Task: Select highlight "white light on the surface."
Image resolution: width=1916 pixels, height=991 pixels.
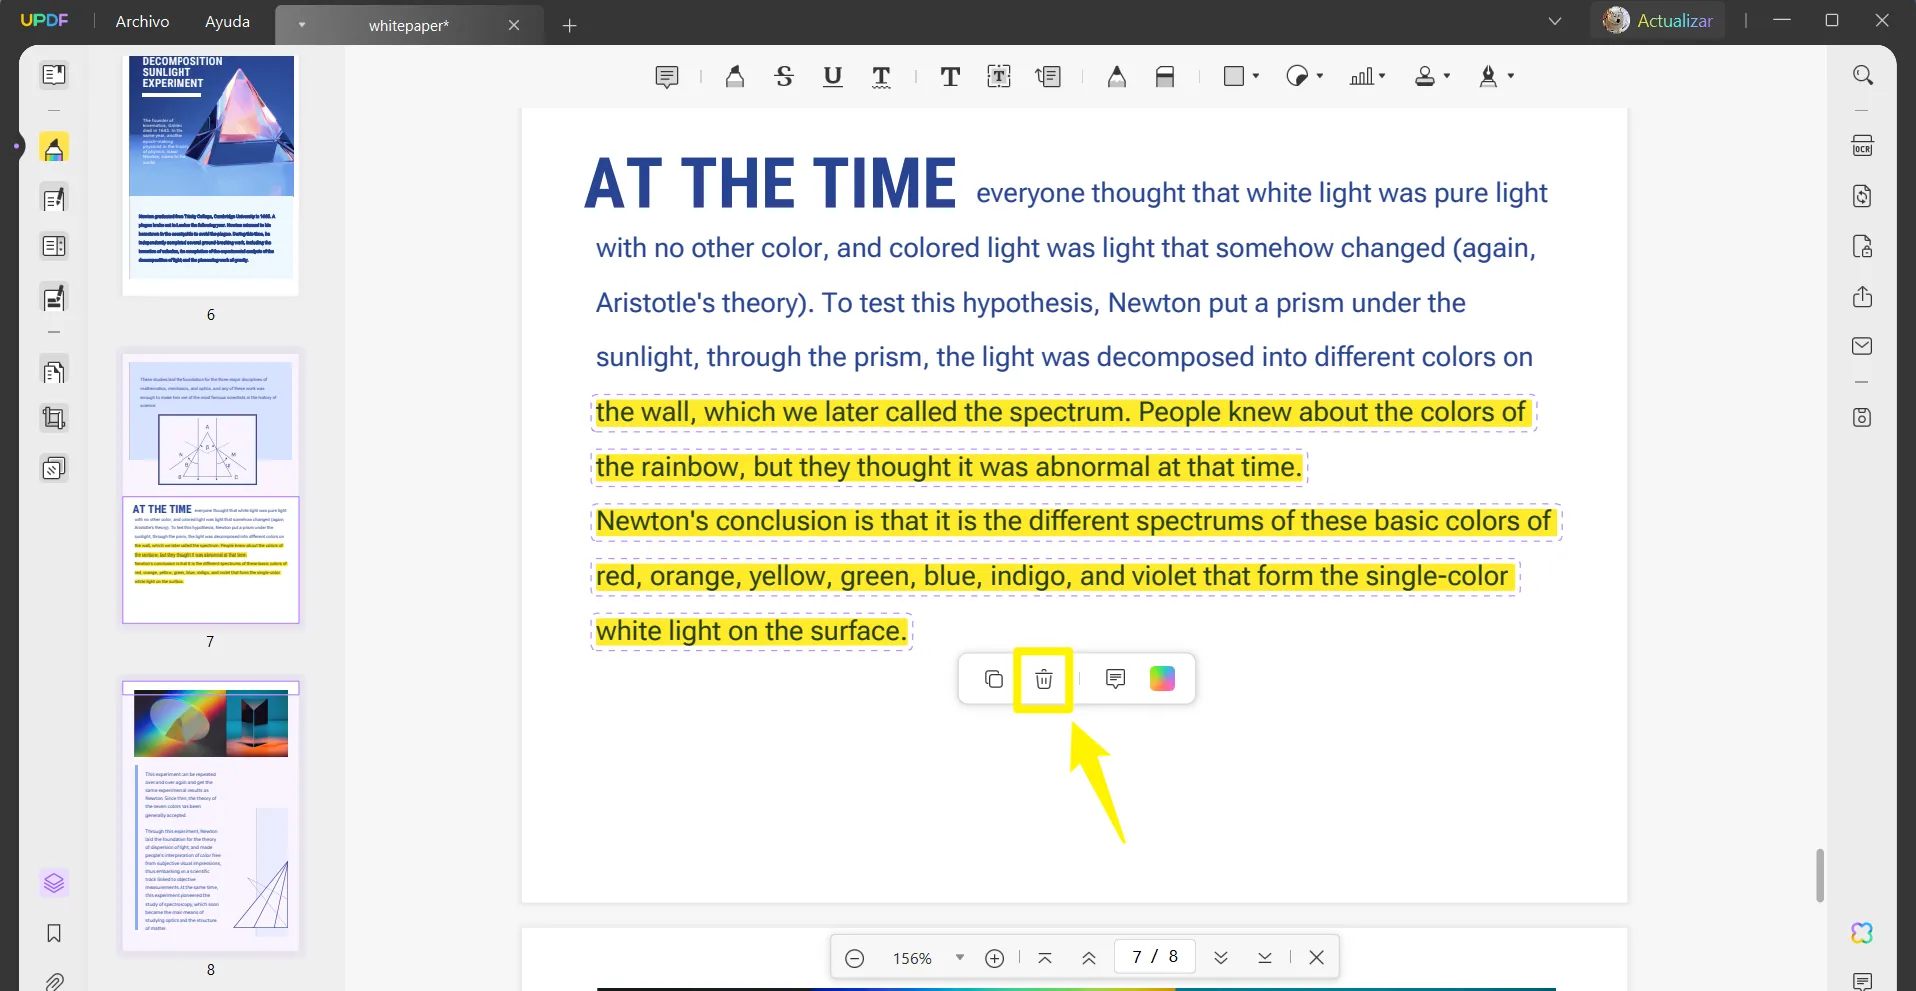Action: (x=751, y=631)
